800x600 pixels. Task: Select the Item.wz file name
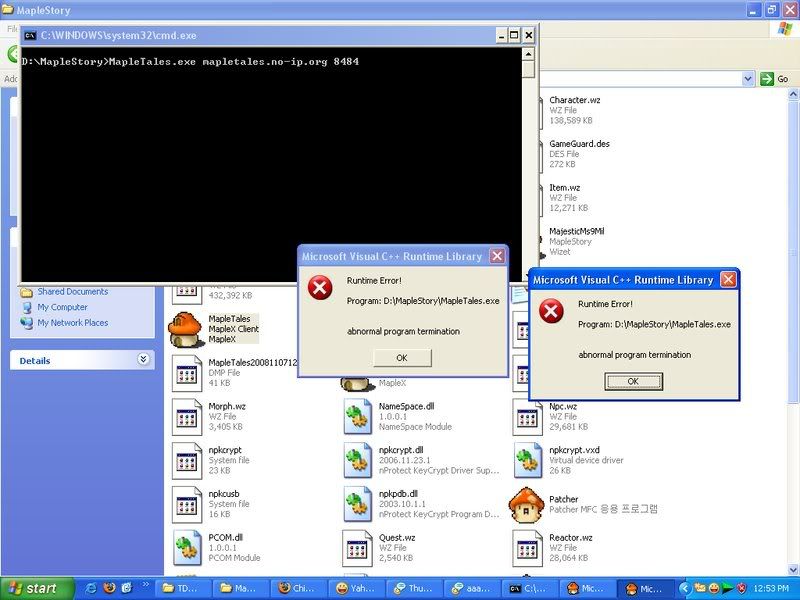565,188
